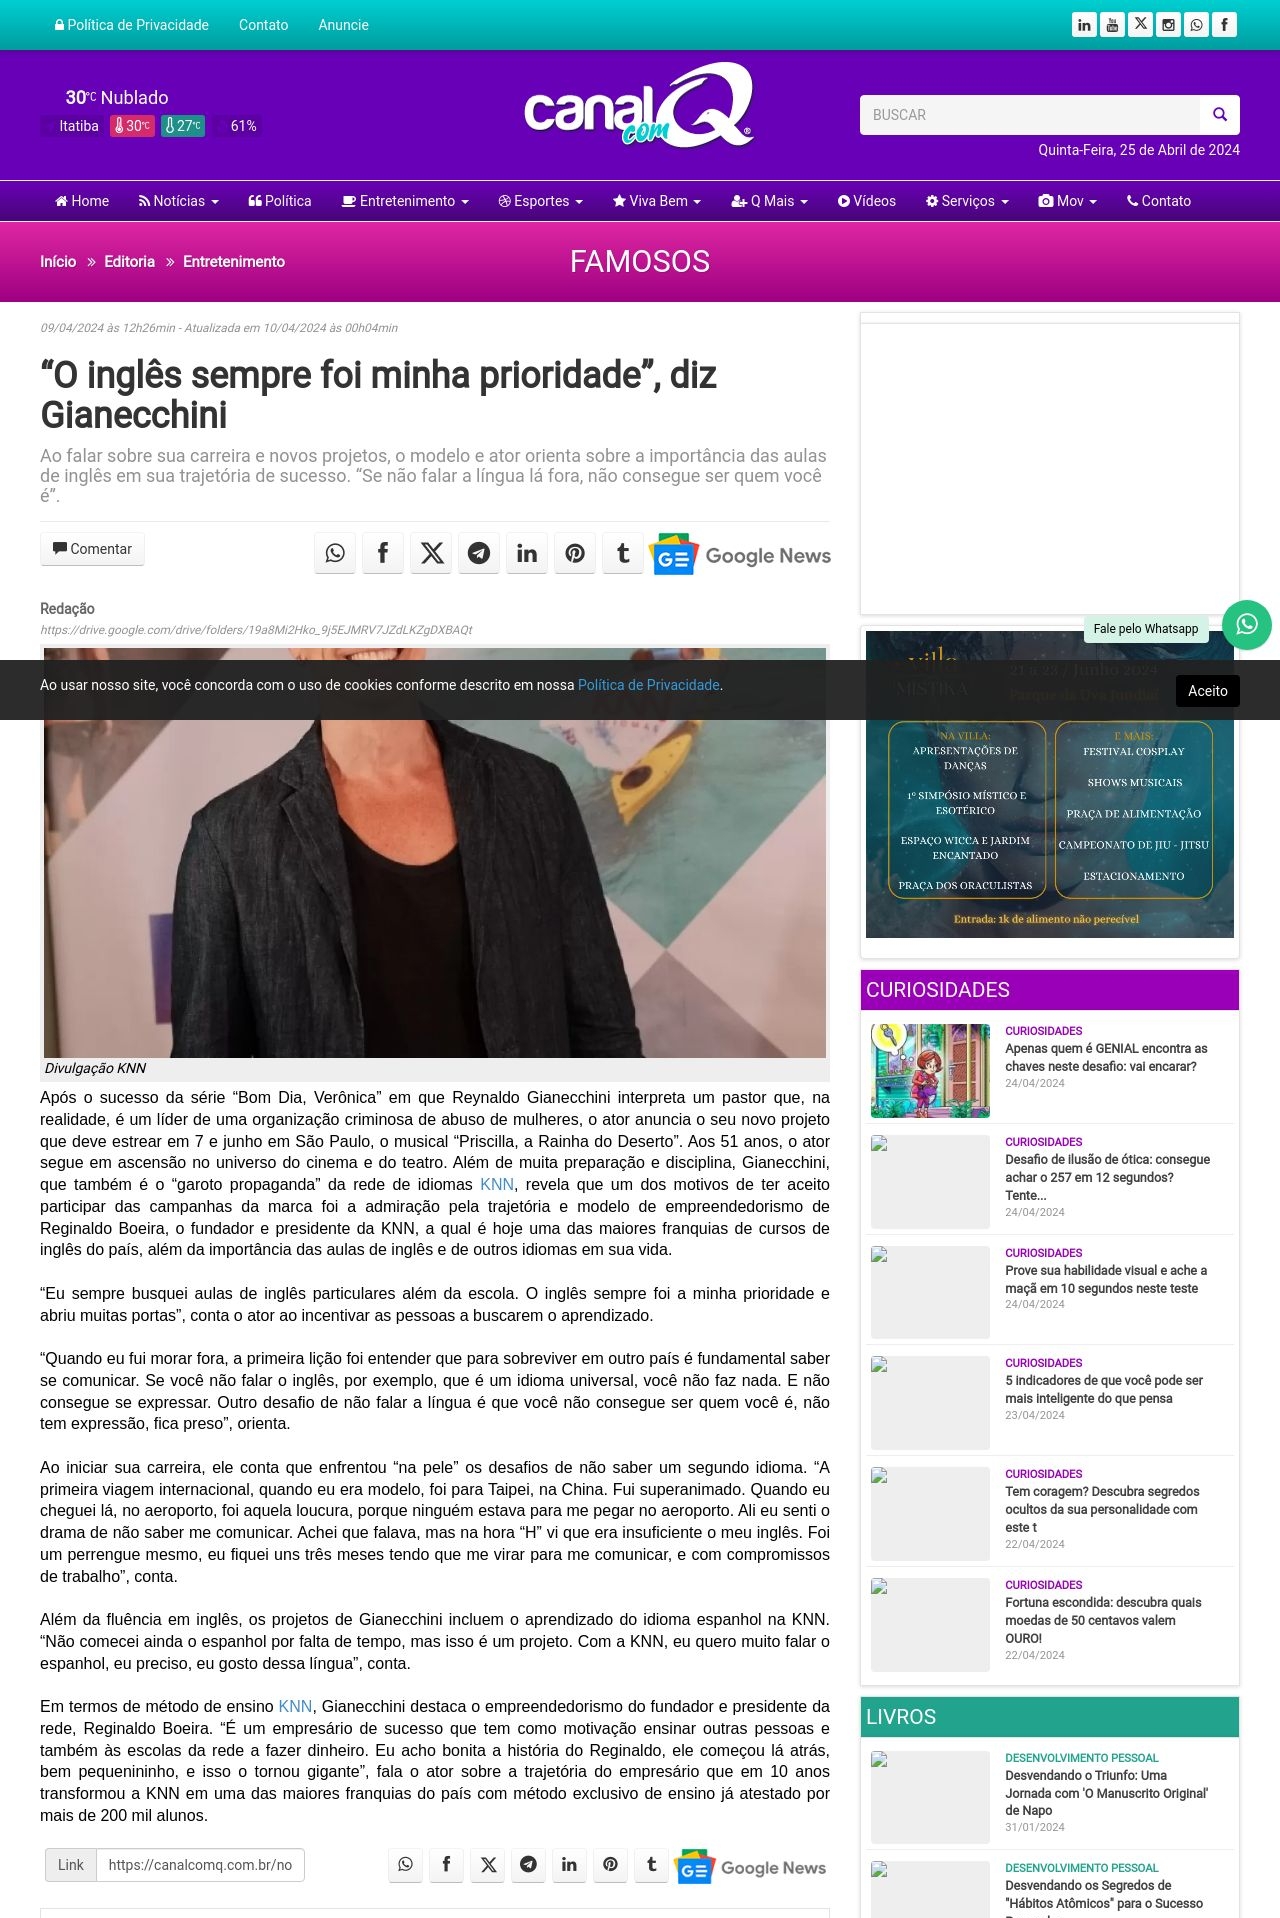Click the BUSCAR search input field
This screenshot has height=1918, width=1280.
pyautogui.click(x=1030, y=115)
